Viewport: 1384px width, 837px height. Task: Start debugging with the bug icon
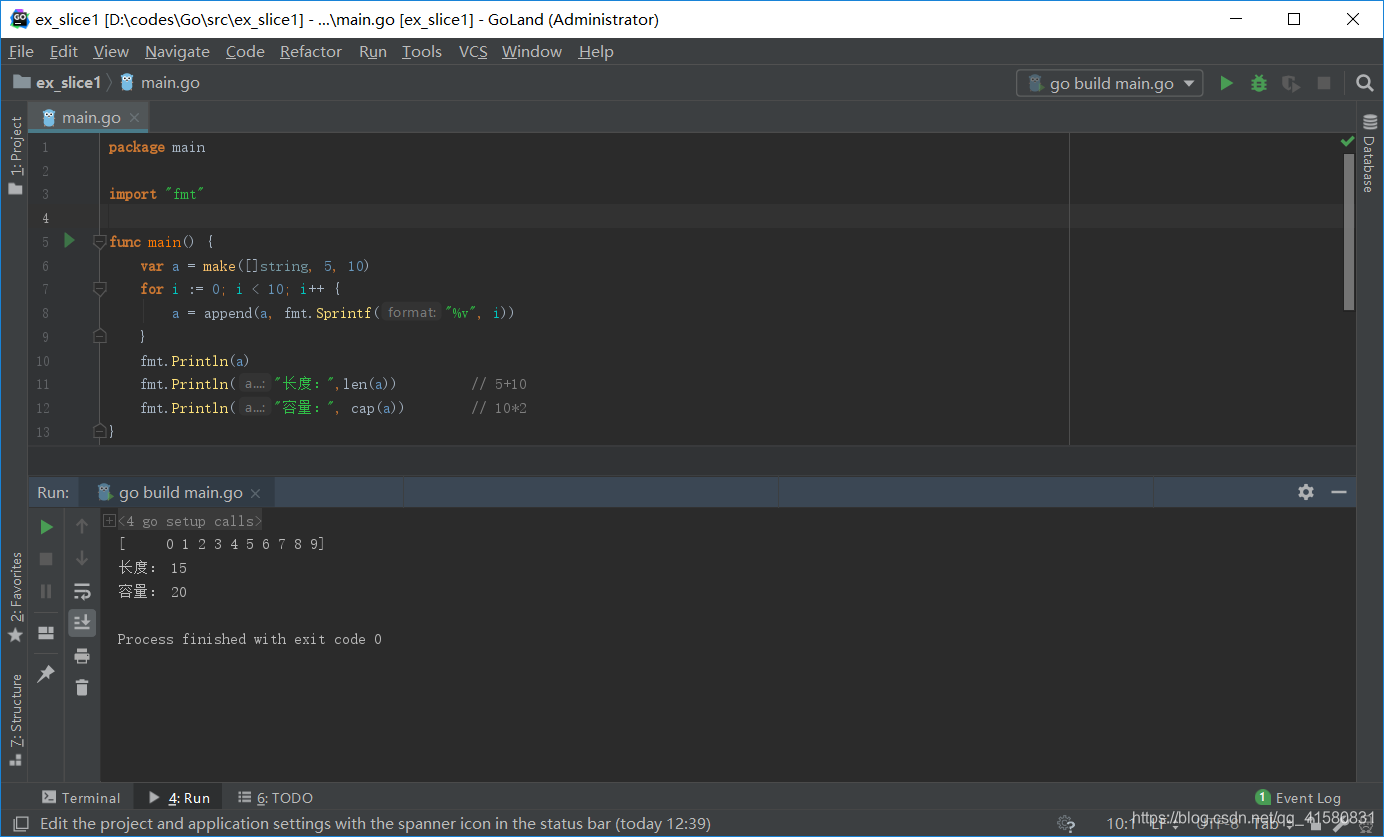[1259, 83]
